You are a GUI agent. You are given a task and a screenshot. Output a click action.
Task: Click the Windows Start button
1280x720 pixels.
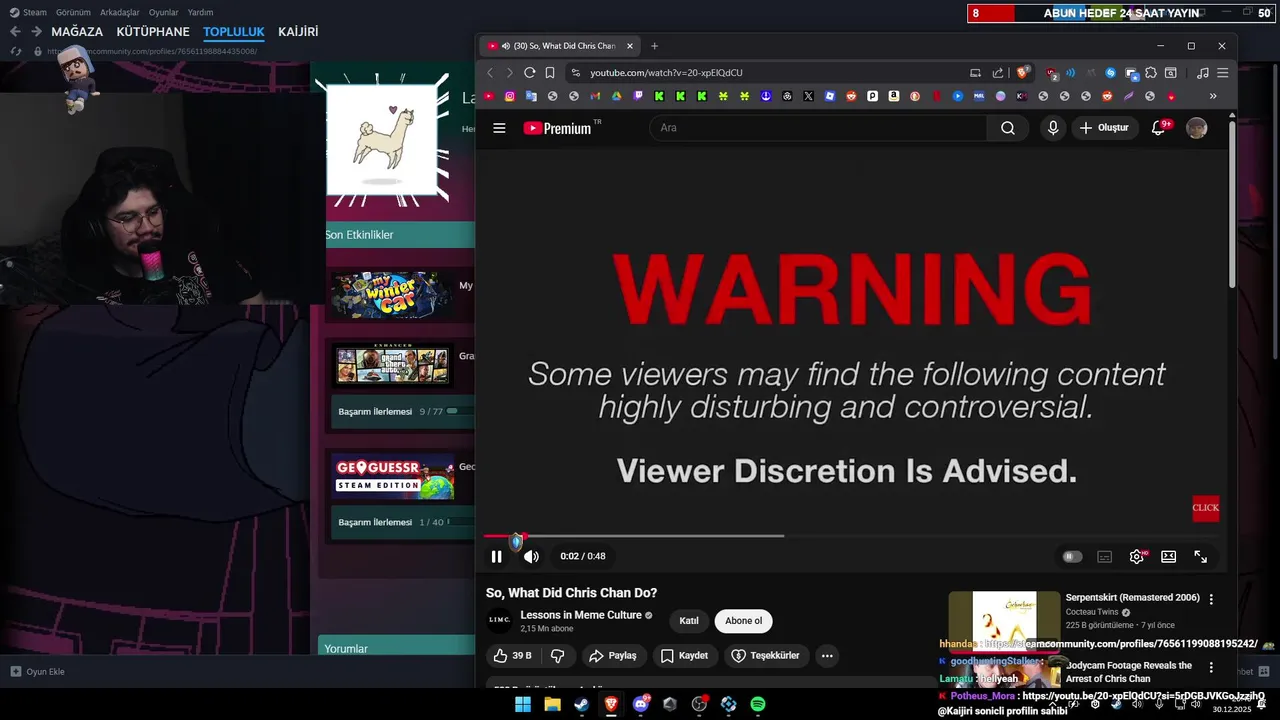pyautogui.click(x=523, y=704)
